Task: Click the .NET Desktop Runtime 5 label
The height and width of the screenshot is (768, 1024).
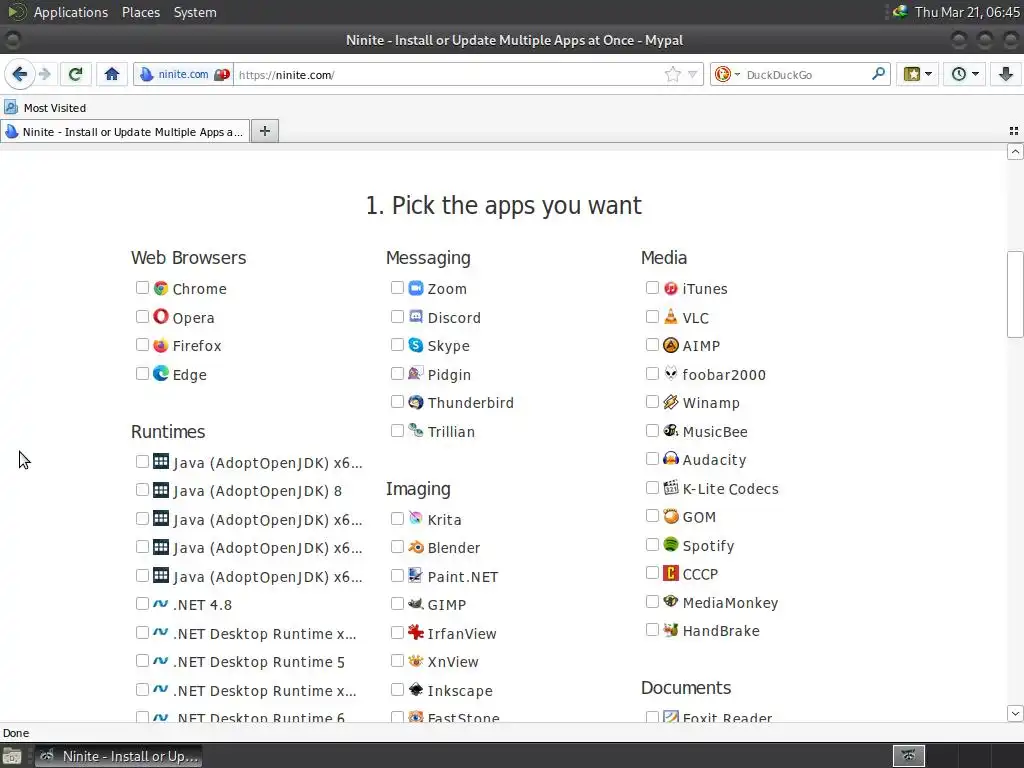Action: point(259,662)
